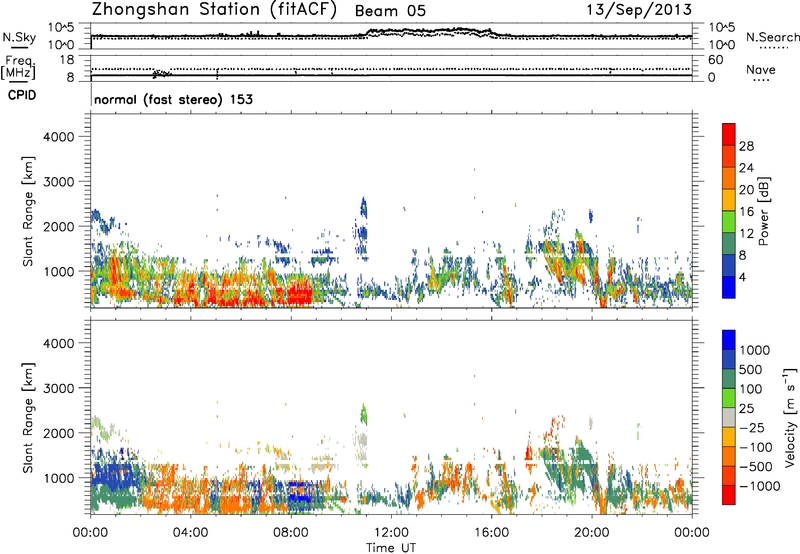The width and height of the screenshot is (800, 554).
Task: Click the 08:00 time tick label
Action: tap(290, 533)
